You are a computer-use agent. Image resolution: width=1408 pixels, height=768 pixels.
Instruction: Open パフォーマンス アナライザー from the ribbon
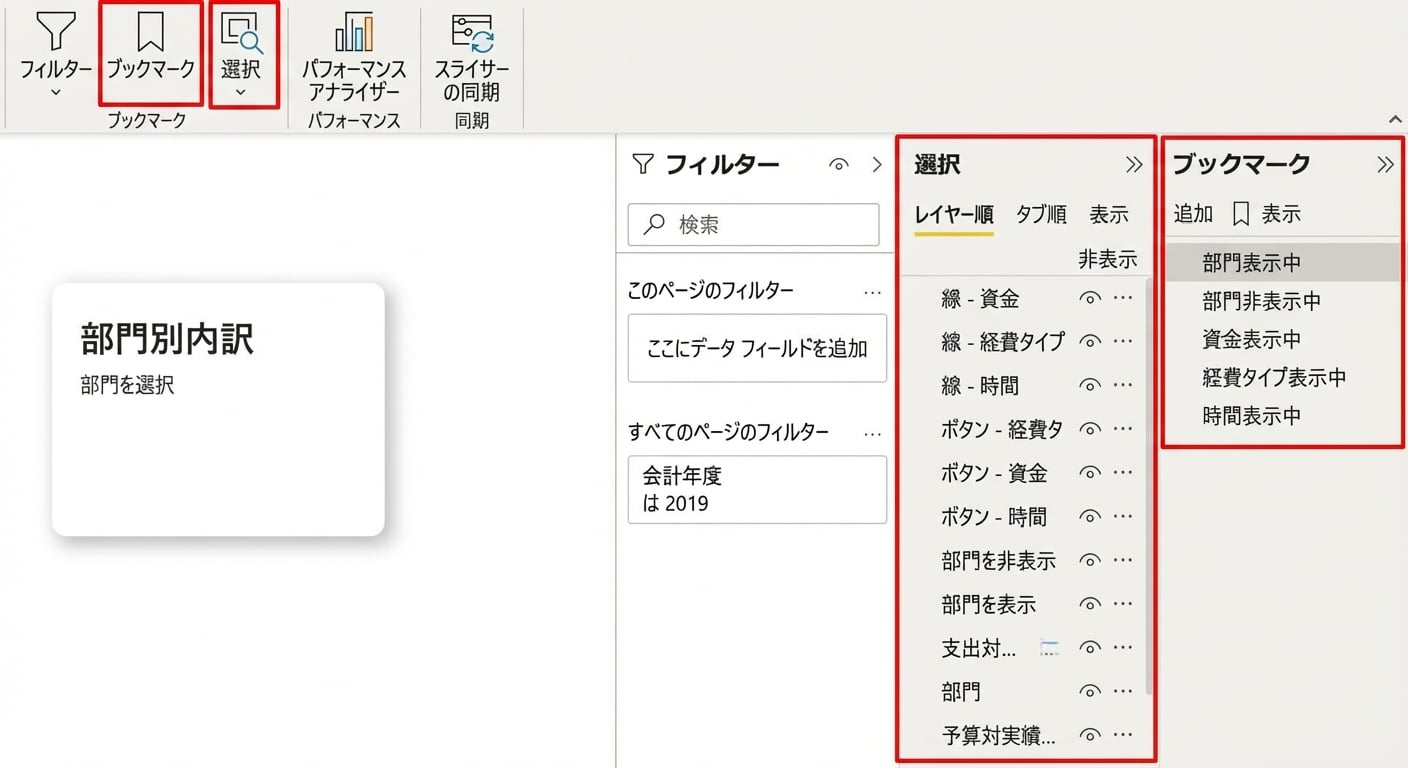click(354, 57)
